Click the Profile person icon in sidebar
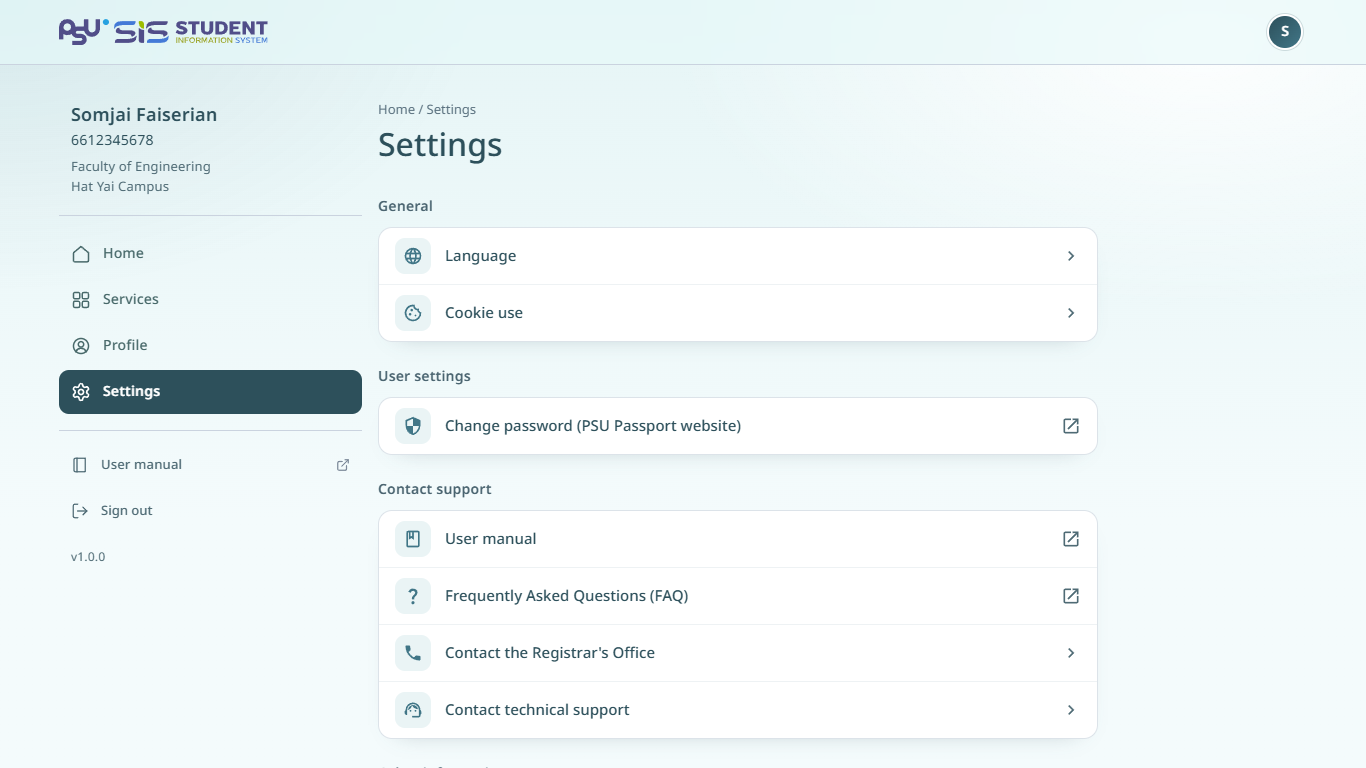The image size is (1366, 768). [x=81, y=346]
